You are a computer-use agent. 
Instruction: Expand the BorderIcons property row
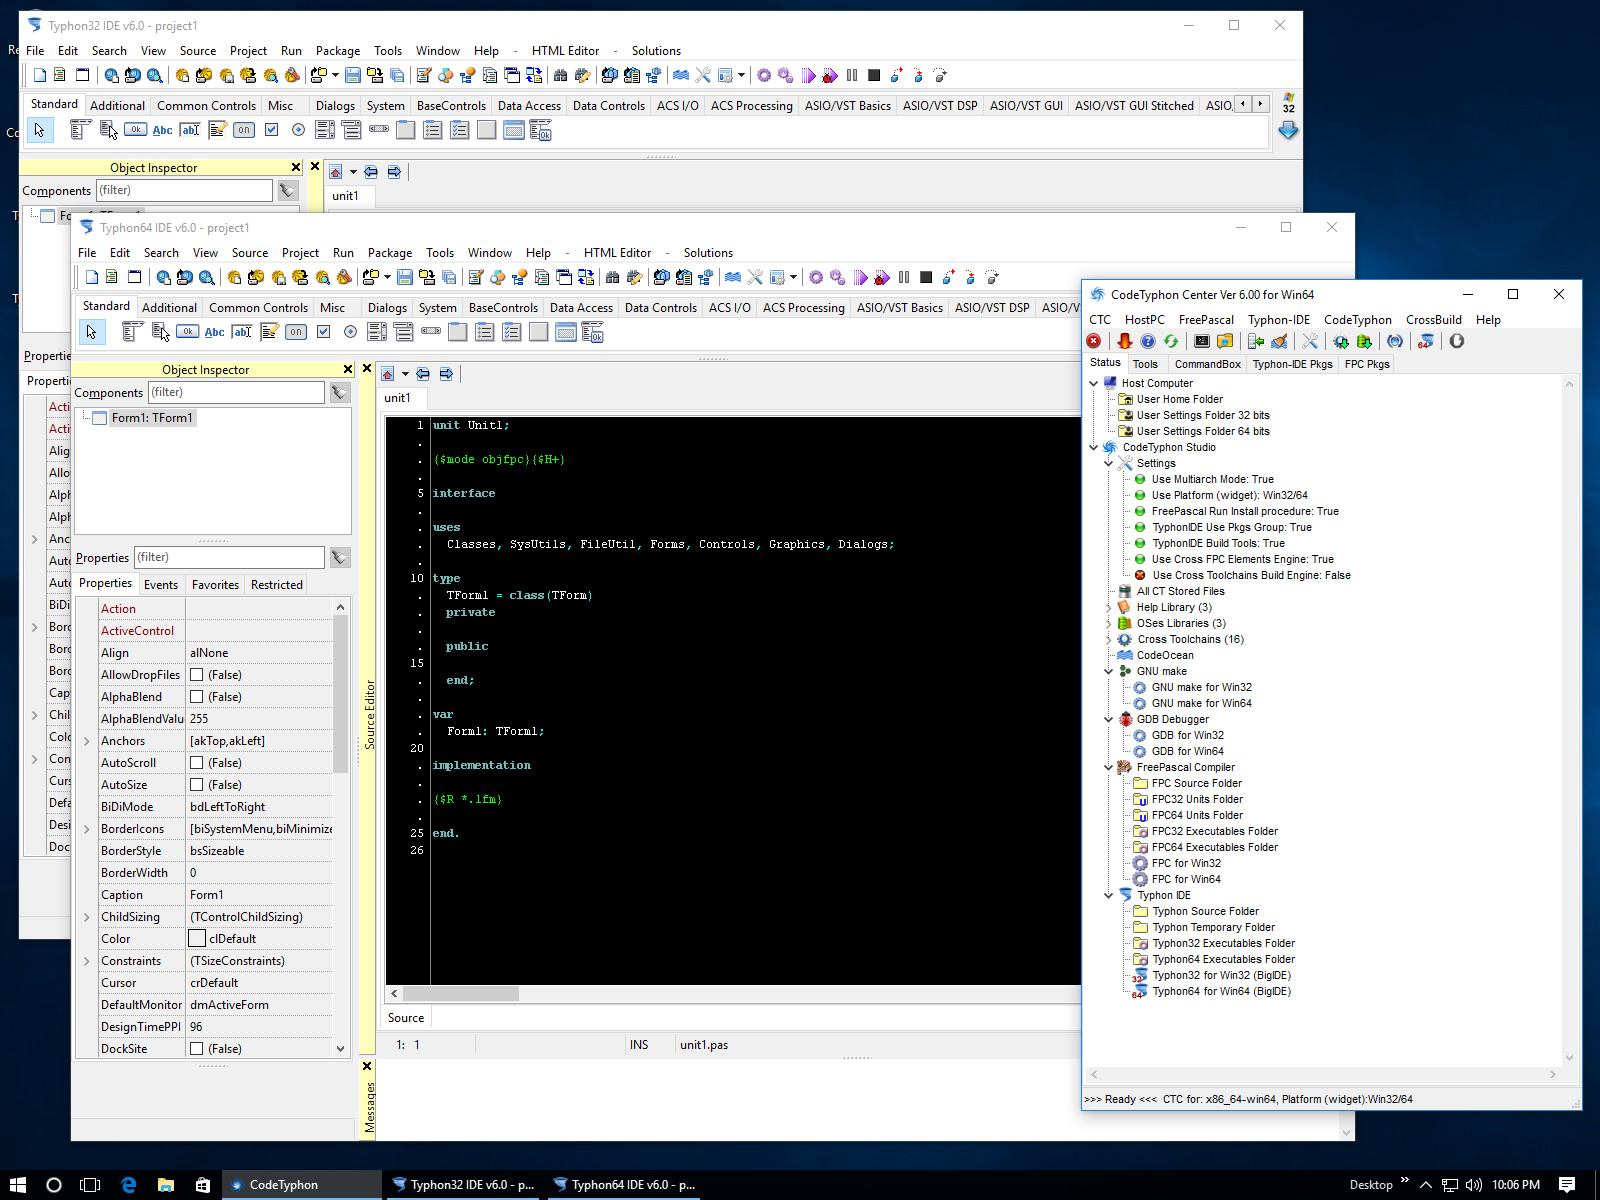(87, 829)
